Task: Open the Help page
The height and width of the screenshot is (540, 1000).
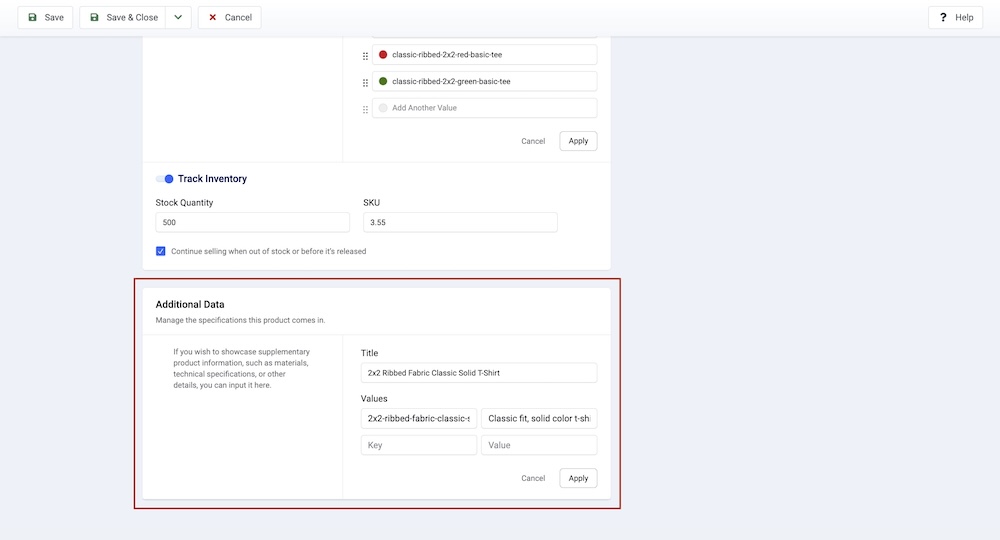Action: click(955, 17)
